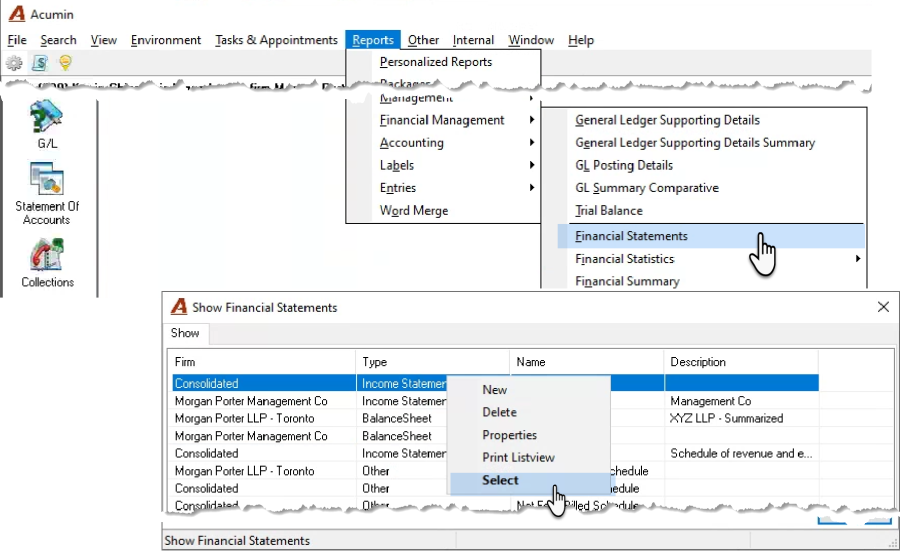
Task: Open the Internal menu
Action: point(473,40)
